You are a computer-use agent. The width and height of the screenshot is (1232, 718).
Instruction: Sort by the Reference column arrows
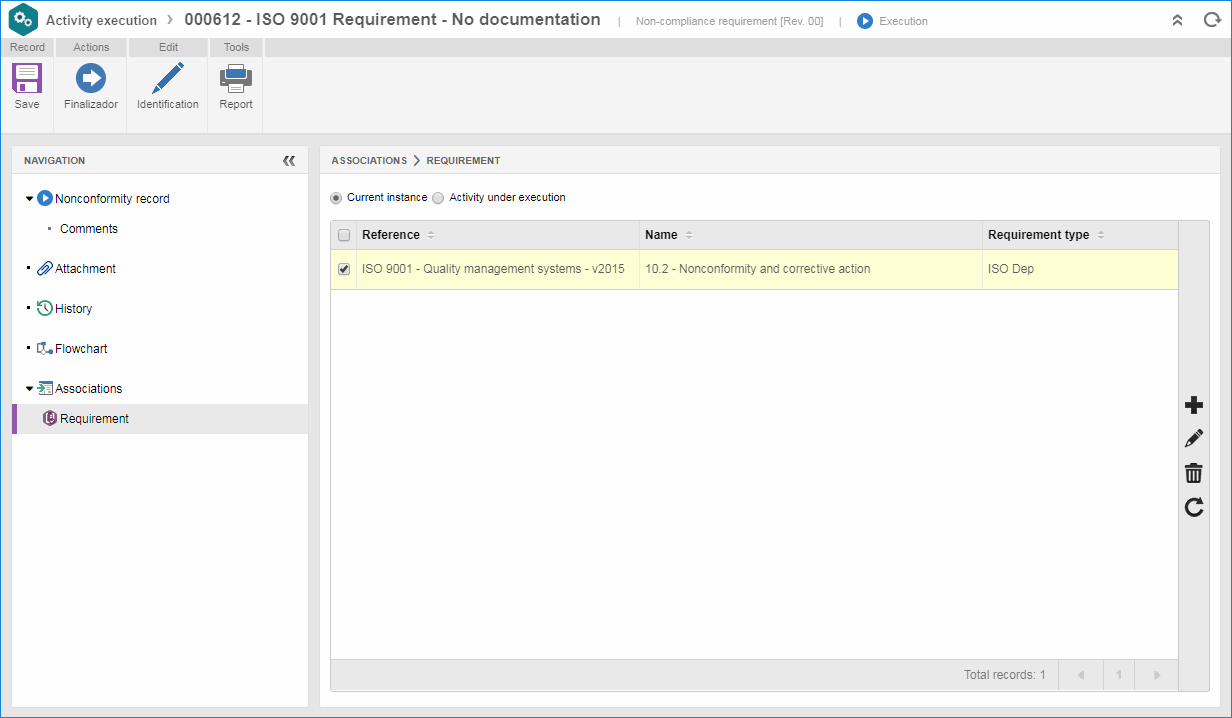pos(431,235)
